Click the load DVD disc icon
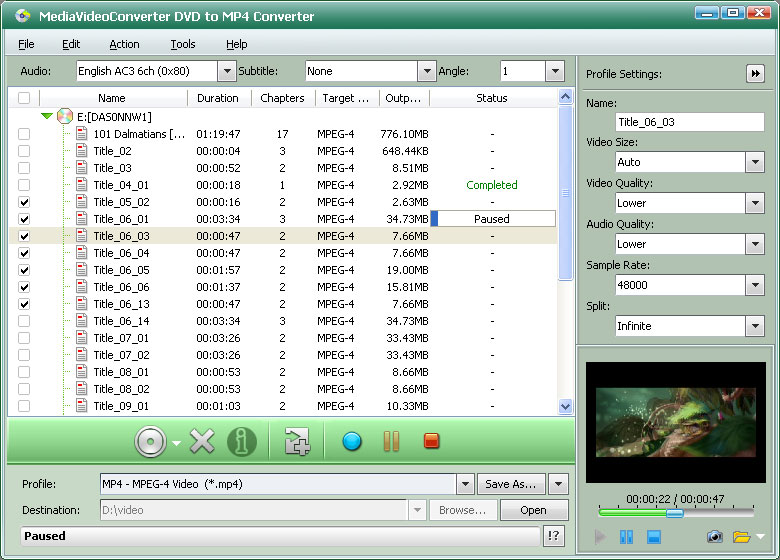The height and width of the screenshot is (560, 780). [x=150, y=441]
